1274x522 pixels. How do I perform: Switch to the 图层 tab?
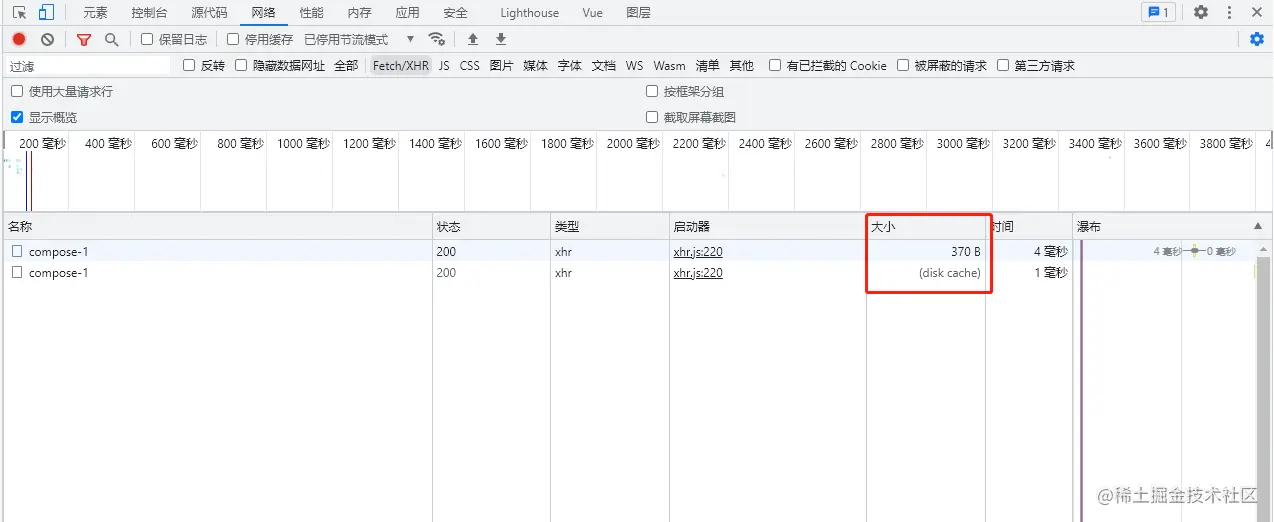click(x=638, y=13)
